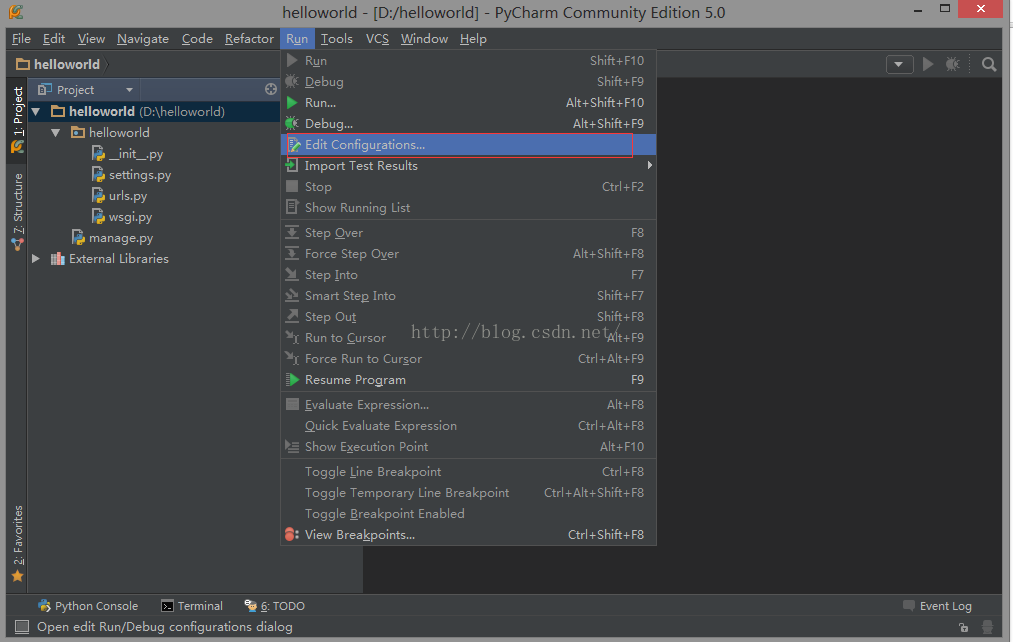Open the Python Console tool window
Screen dimensions: 1013x642
(x=88, y=606)
